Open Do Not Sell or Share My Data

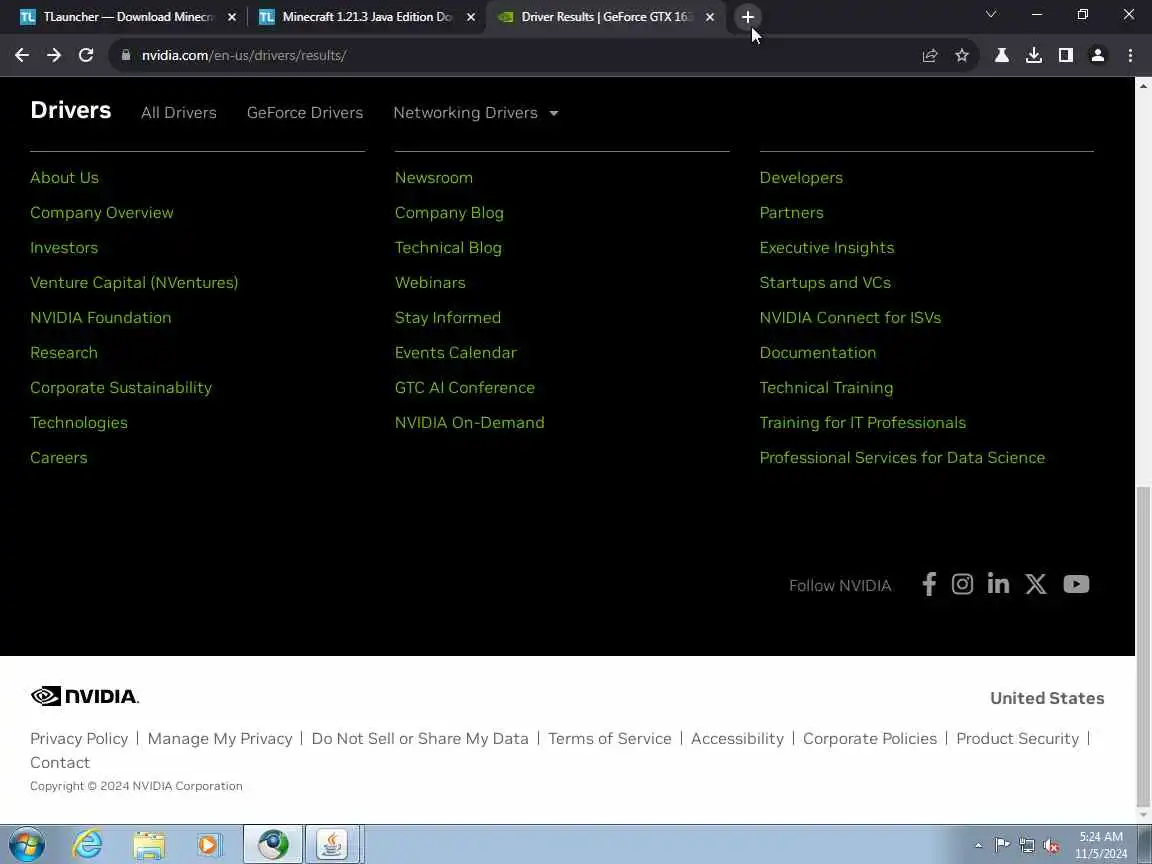click(420, 738)
